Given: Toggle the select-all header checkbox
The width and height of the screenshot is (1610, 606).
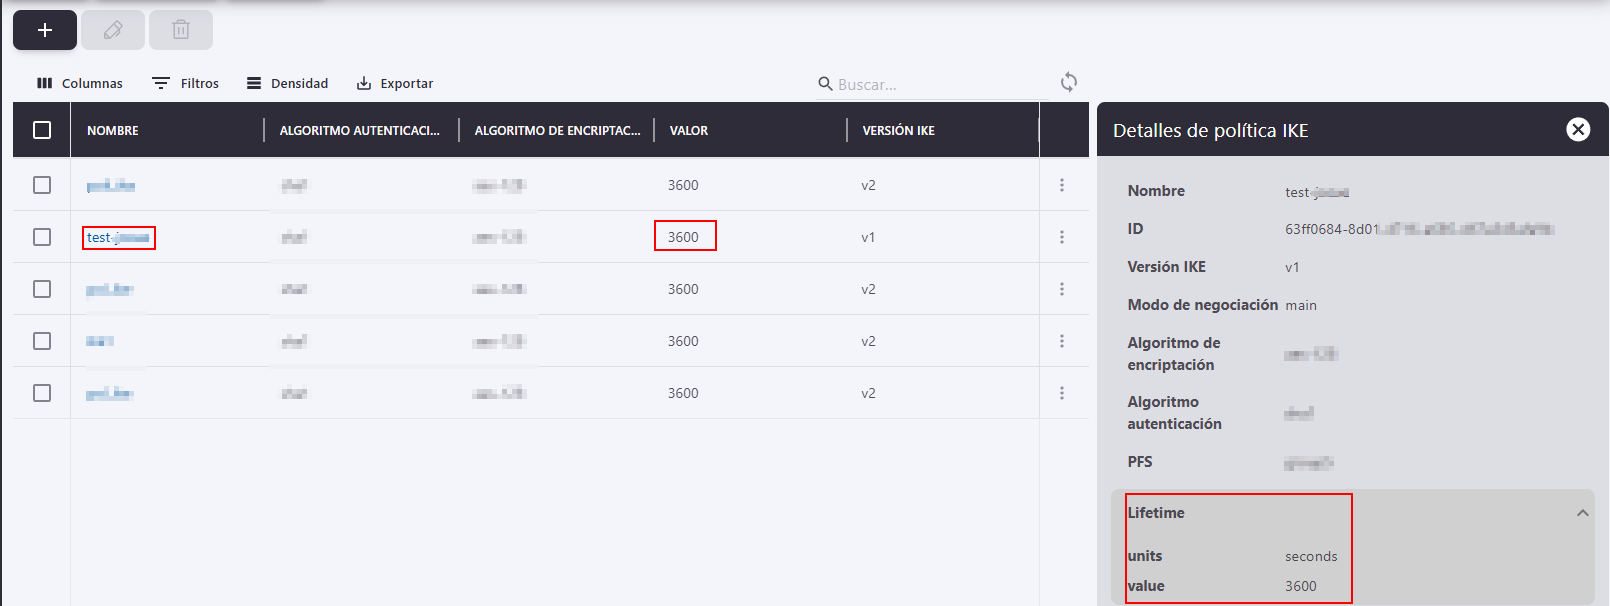Looking at the screenshot, I should tap(42, 130).
